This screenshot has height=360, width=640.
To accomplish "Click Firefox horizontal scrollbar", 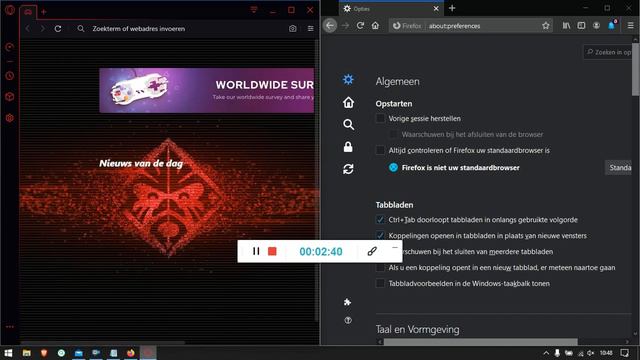I will click(480, 342).
